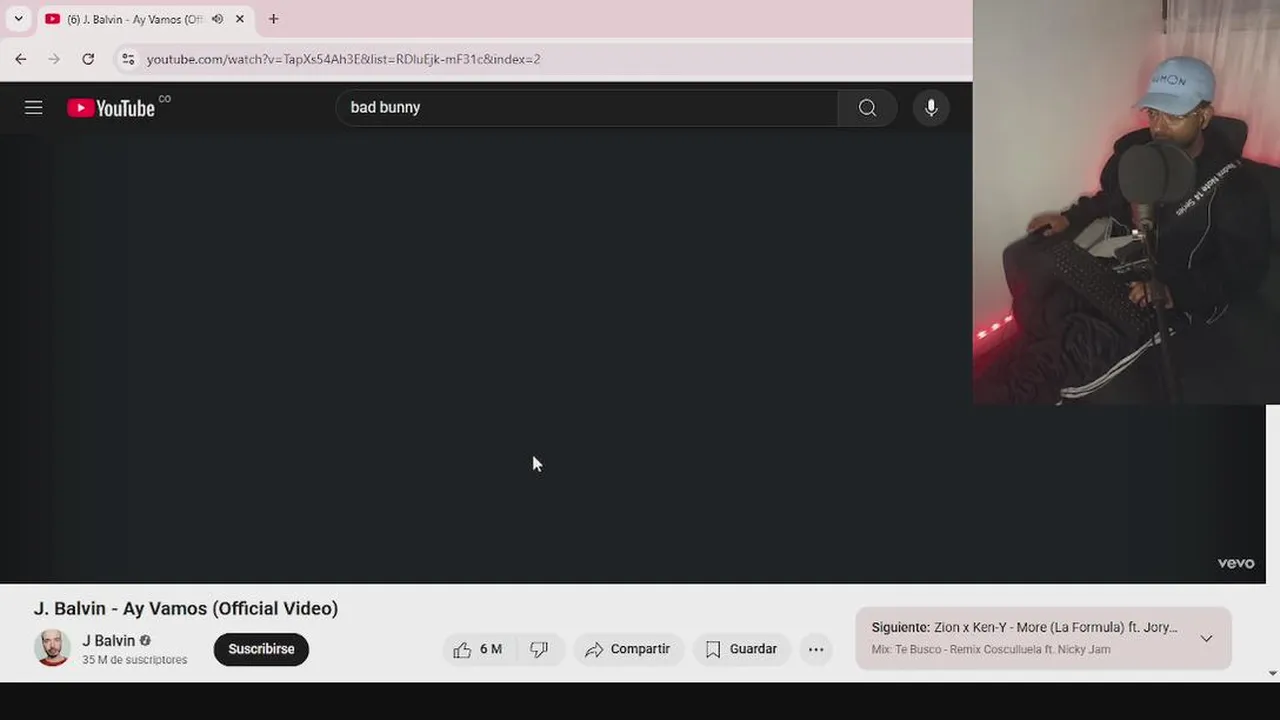
Task: Reload the page
Action: (88, 59)
